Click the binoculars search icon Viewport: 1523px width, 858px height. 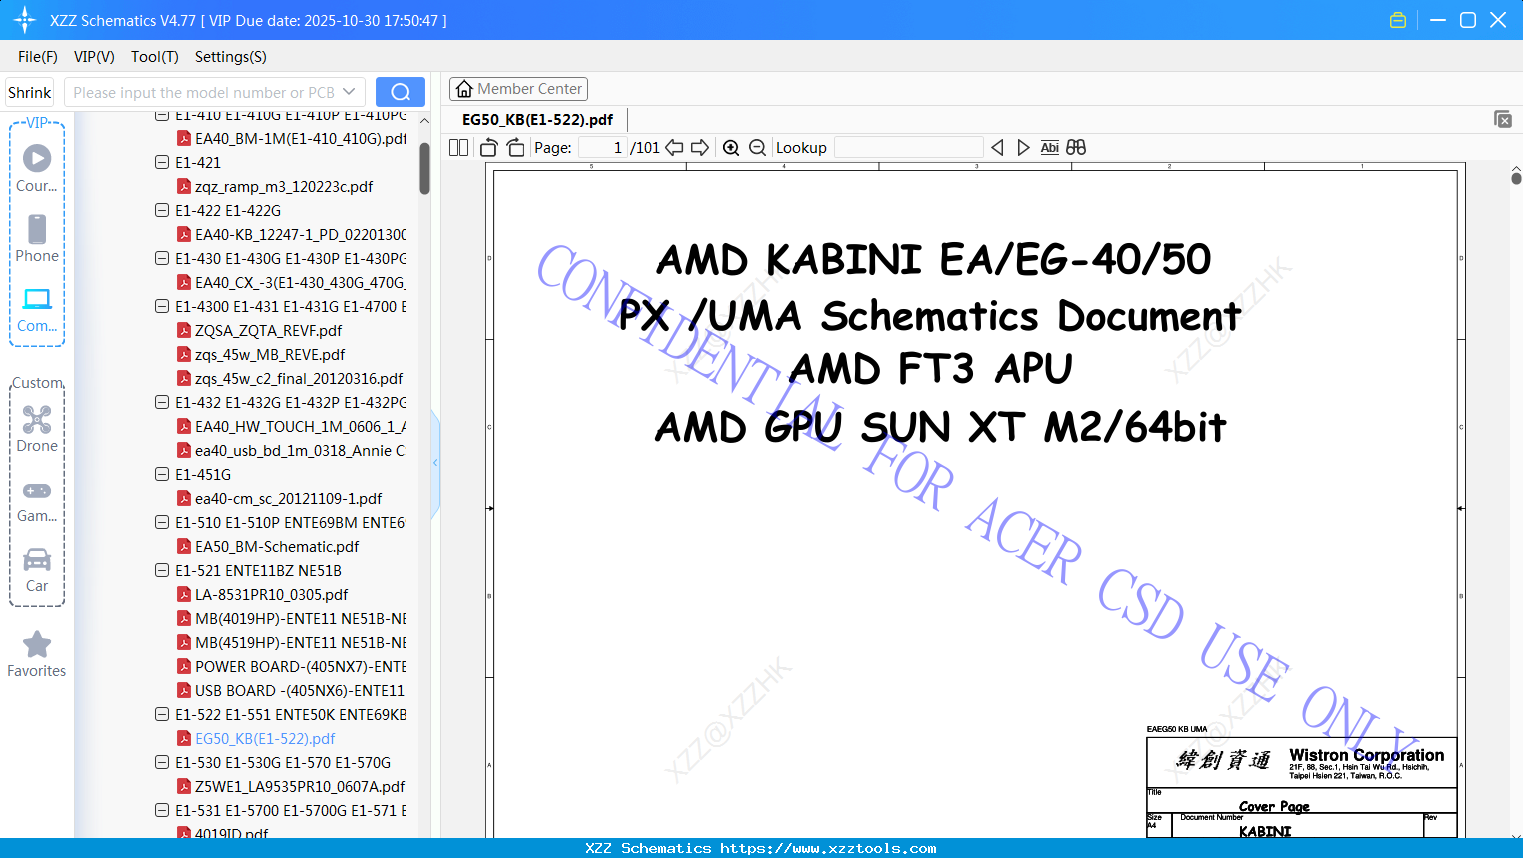pyautogui.click(x=1076, y=147)
